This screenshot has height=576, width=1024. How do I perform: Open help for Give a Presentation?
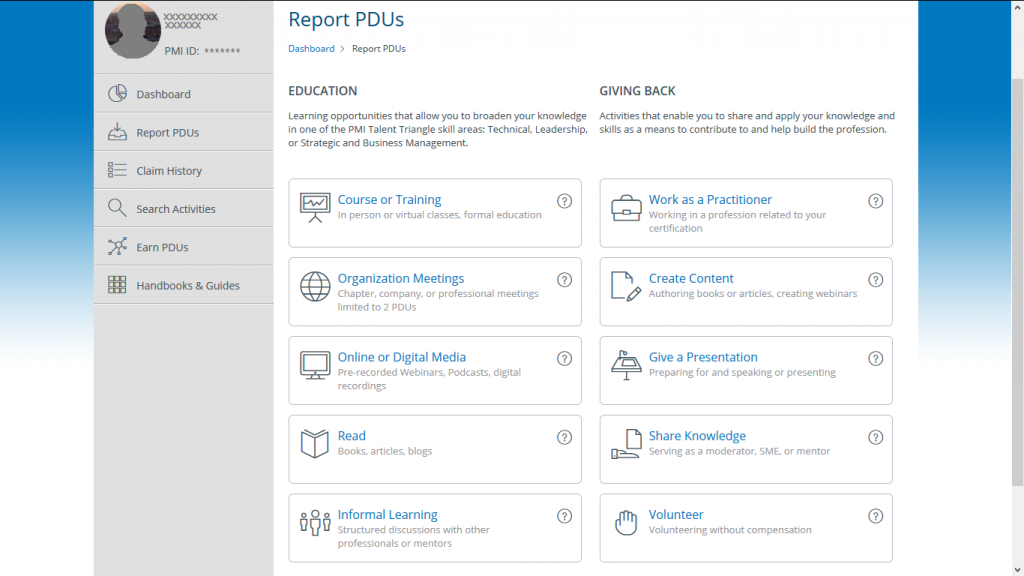pyautogui.click(x=875, y=359)
